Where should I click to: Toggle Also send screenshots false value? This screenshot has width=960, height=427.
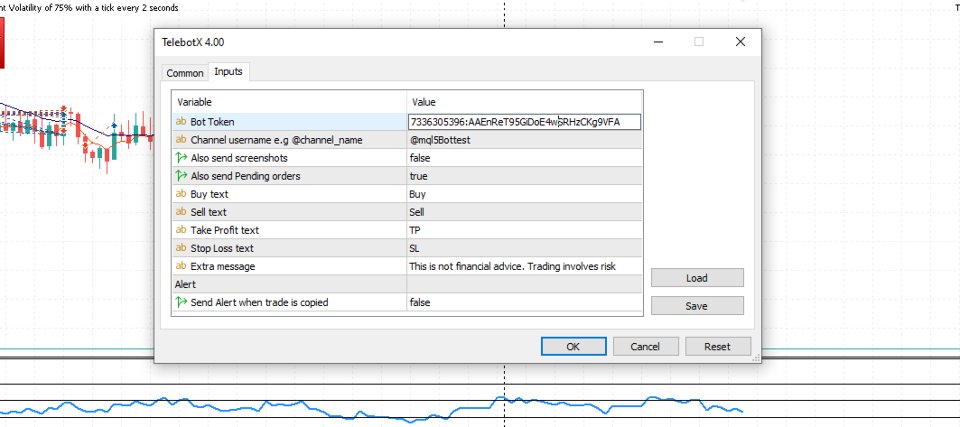coord(525,158)
